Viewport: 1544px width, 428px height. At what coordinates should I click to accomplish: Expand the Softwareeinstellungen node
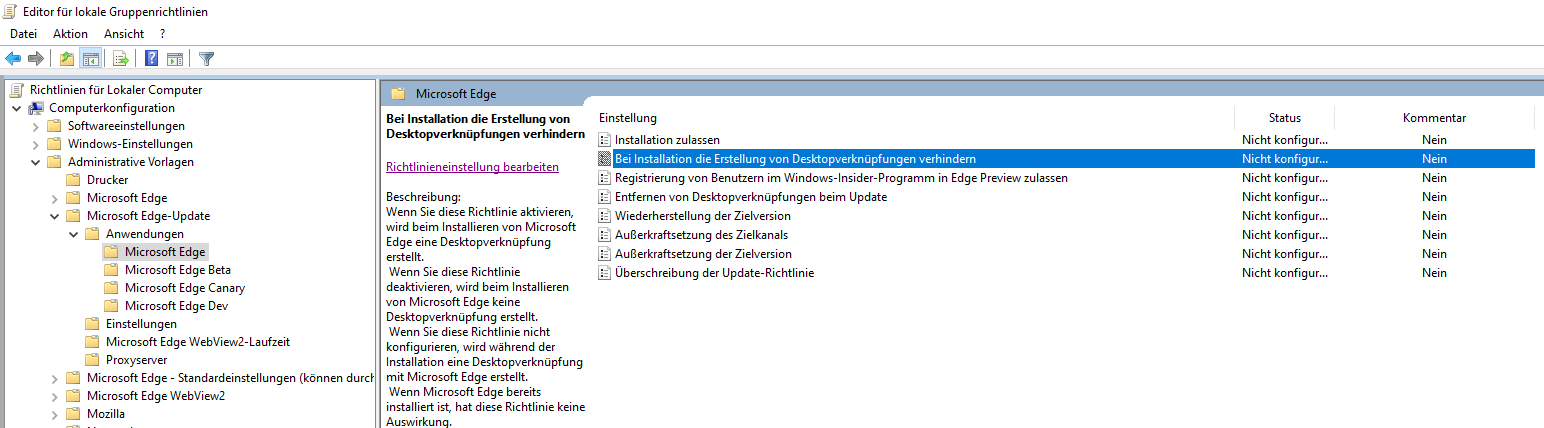[x=36, y=126]
